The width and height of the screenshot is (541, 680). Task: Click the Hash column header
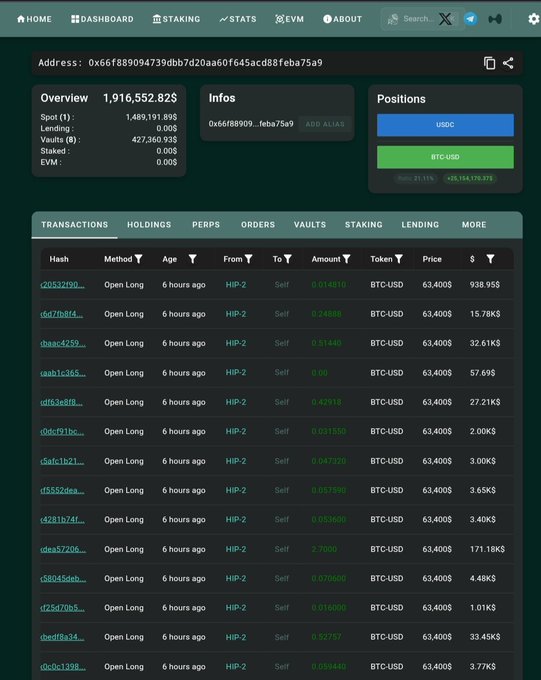(59, 259)
